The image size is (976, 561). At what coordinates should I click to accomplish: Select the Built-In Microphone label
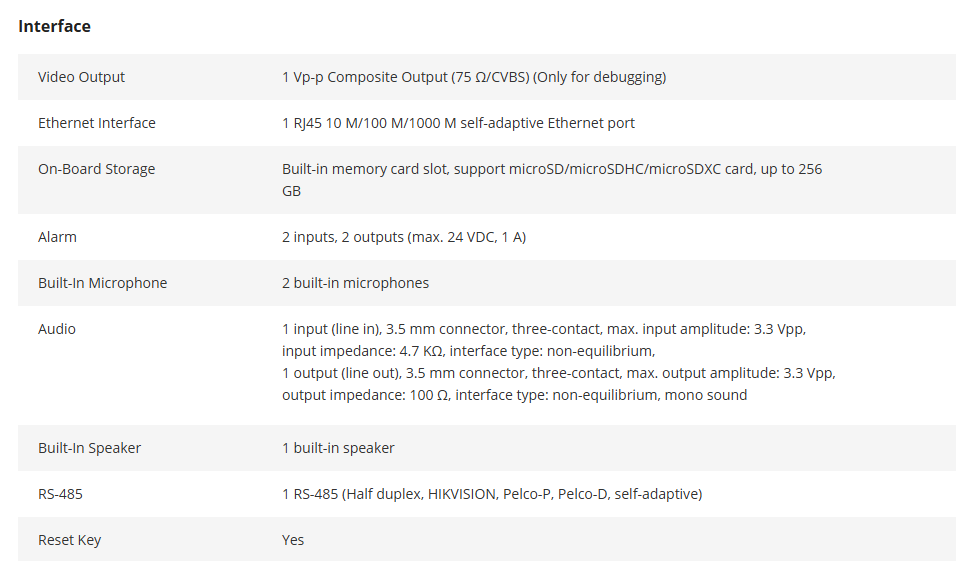pyautogui.click(x=103, y=283)
